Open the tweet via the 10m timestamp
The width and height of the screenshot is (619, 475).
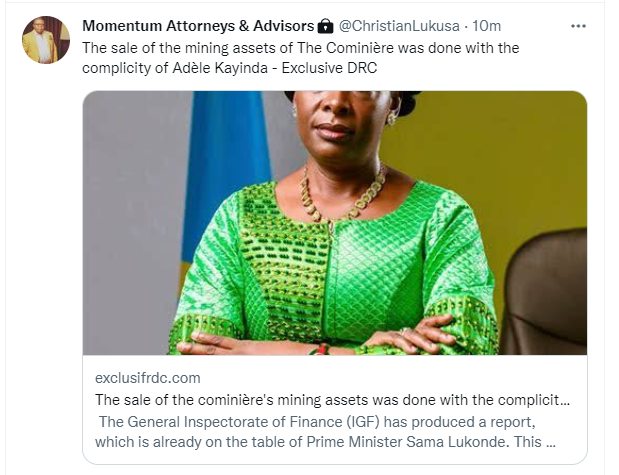(487, 24)
